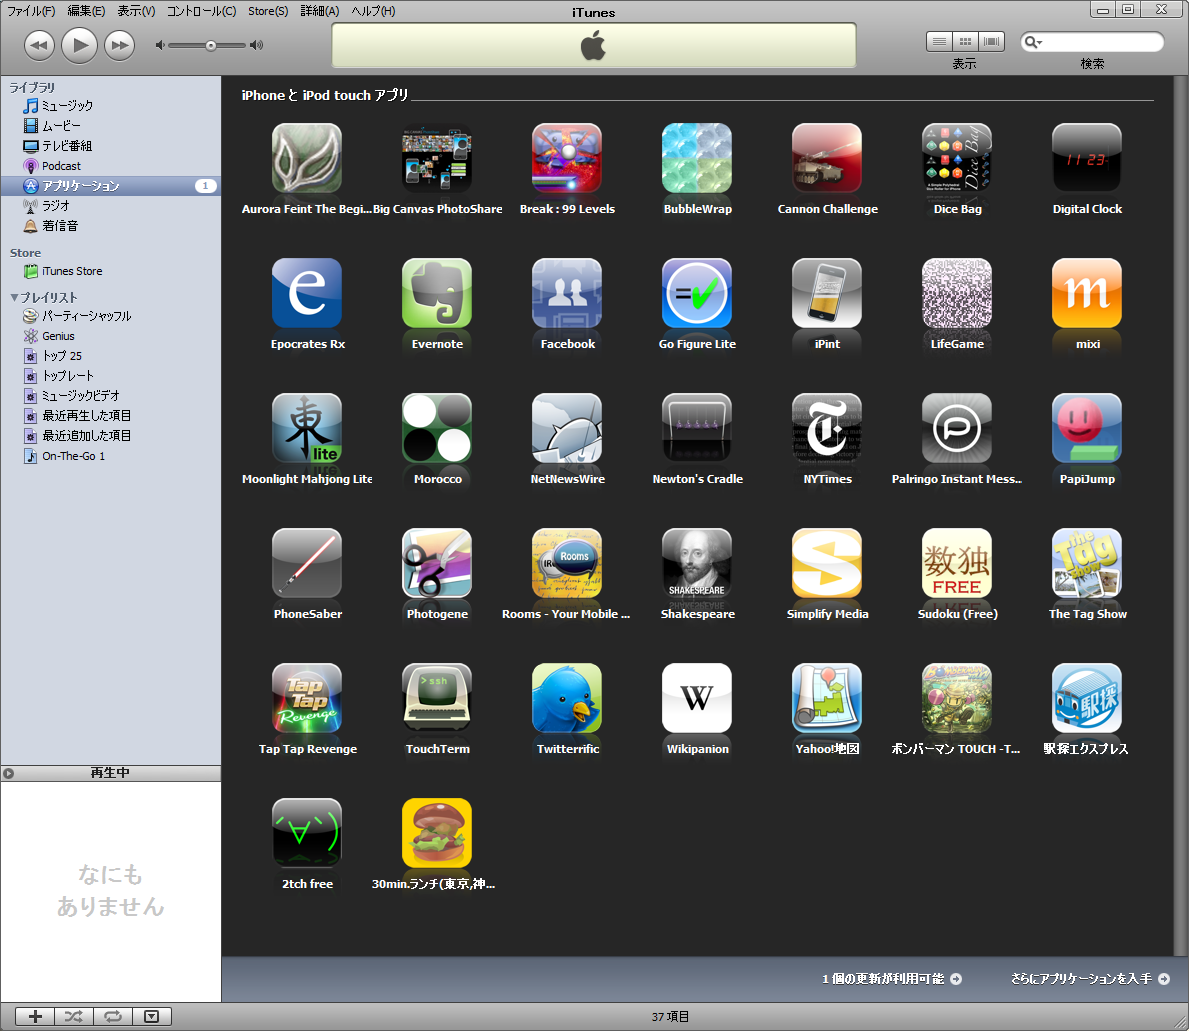
Task: Select the BubbleWrap app icon
Action: pos(697,158)
